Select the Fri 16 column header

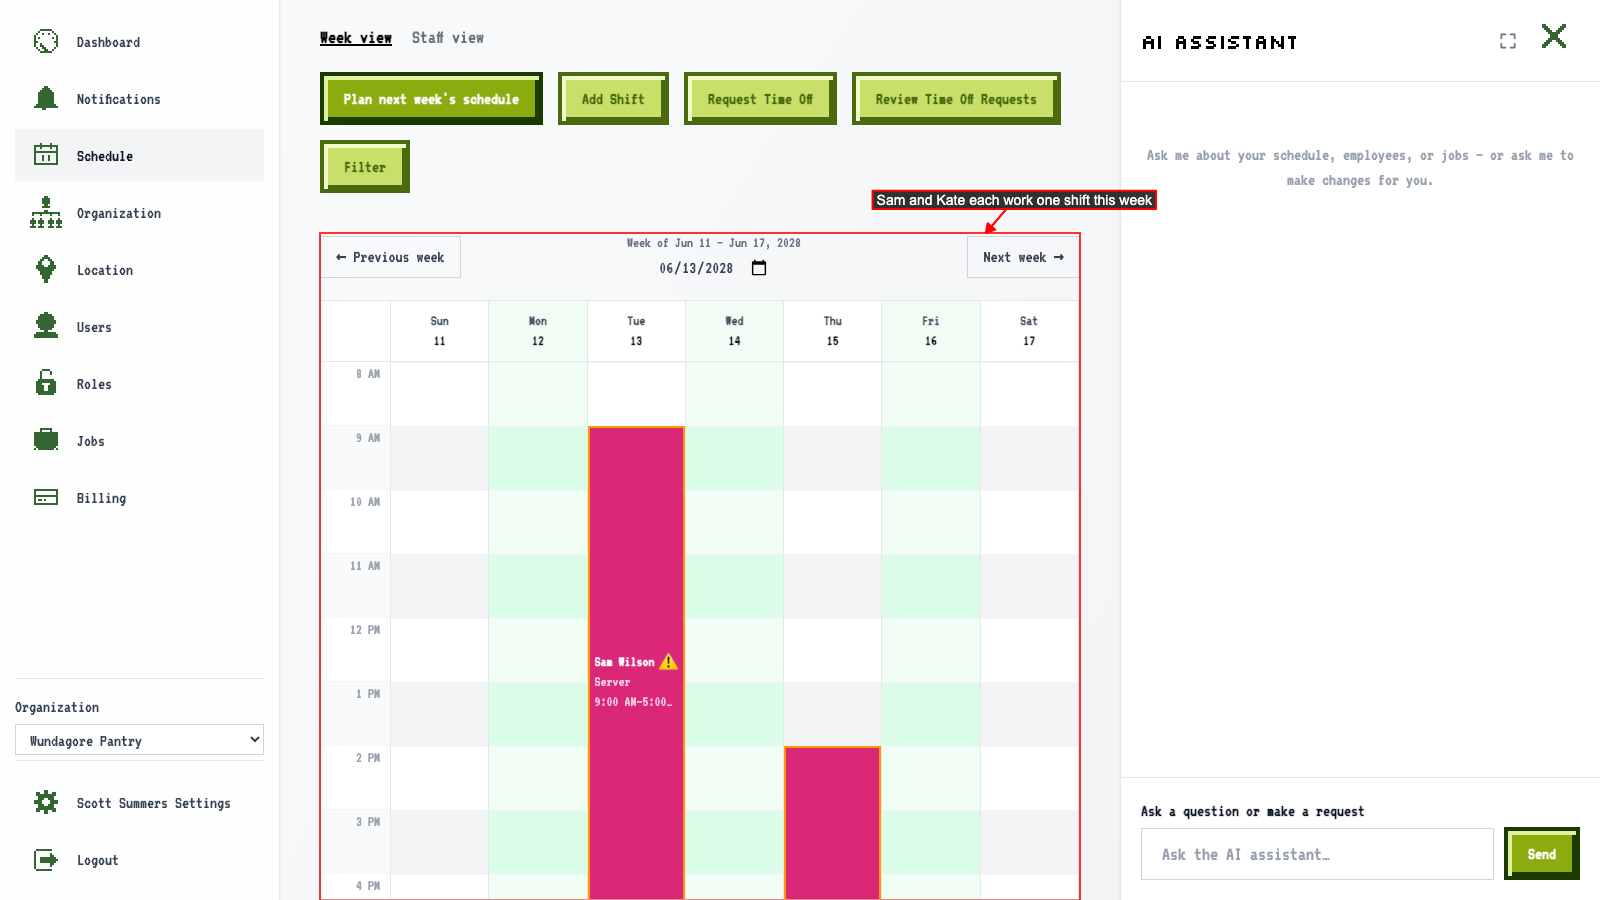click(x=931, y=331)
